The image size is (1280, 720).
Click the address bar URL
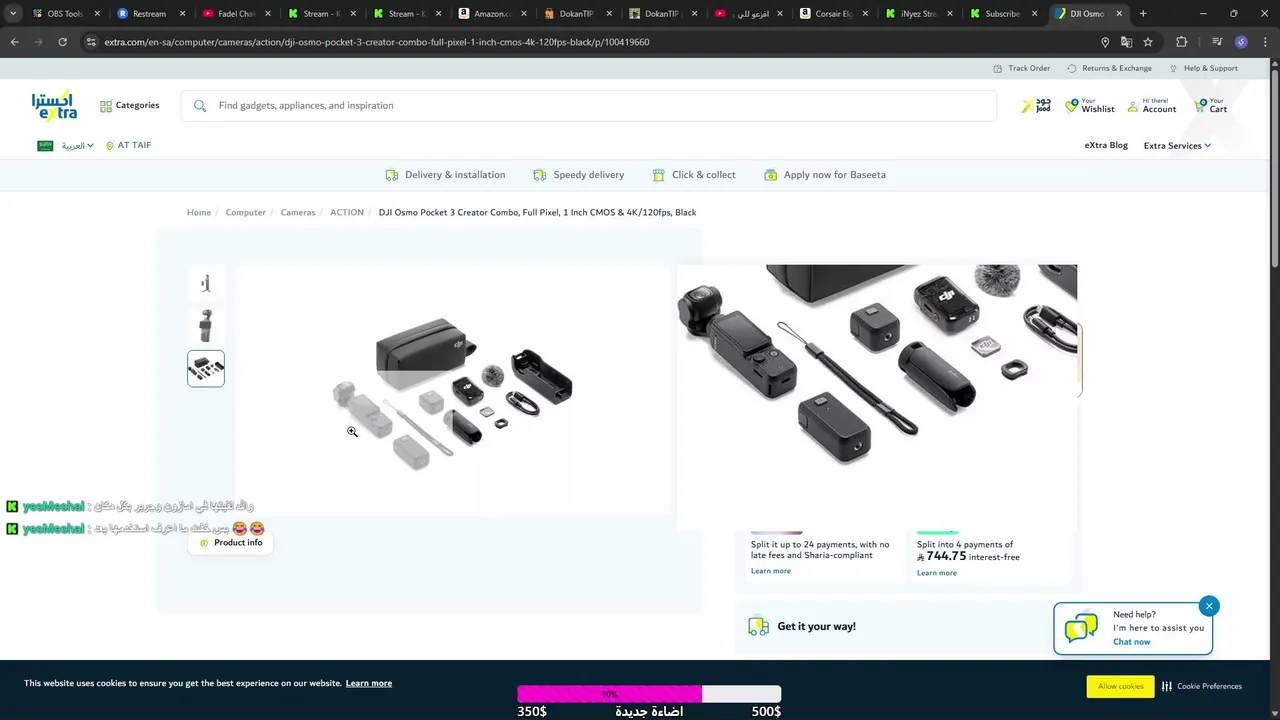[377, 42]
